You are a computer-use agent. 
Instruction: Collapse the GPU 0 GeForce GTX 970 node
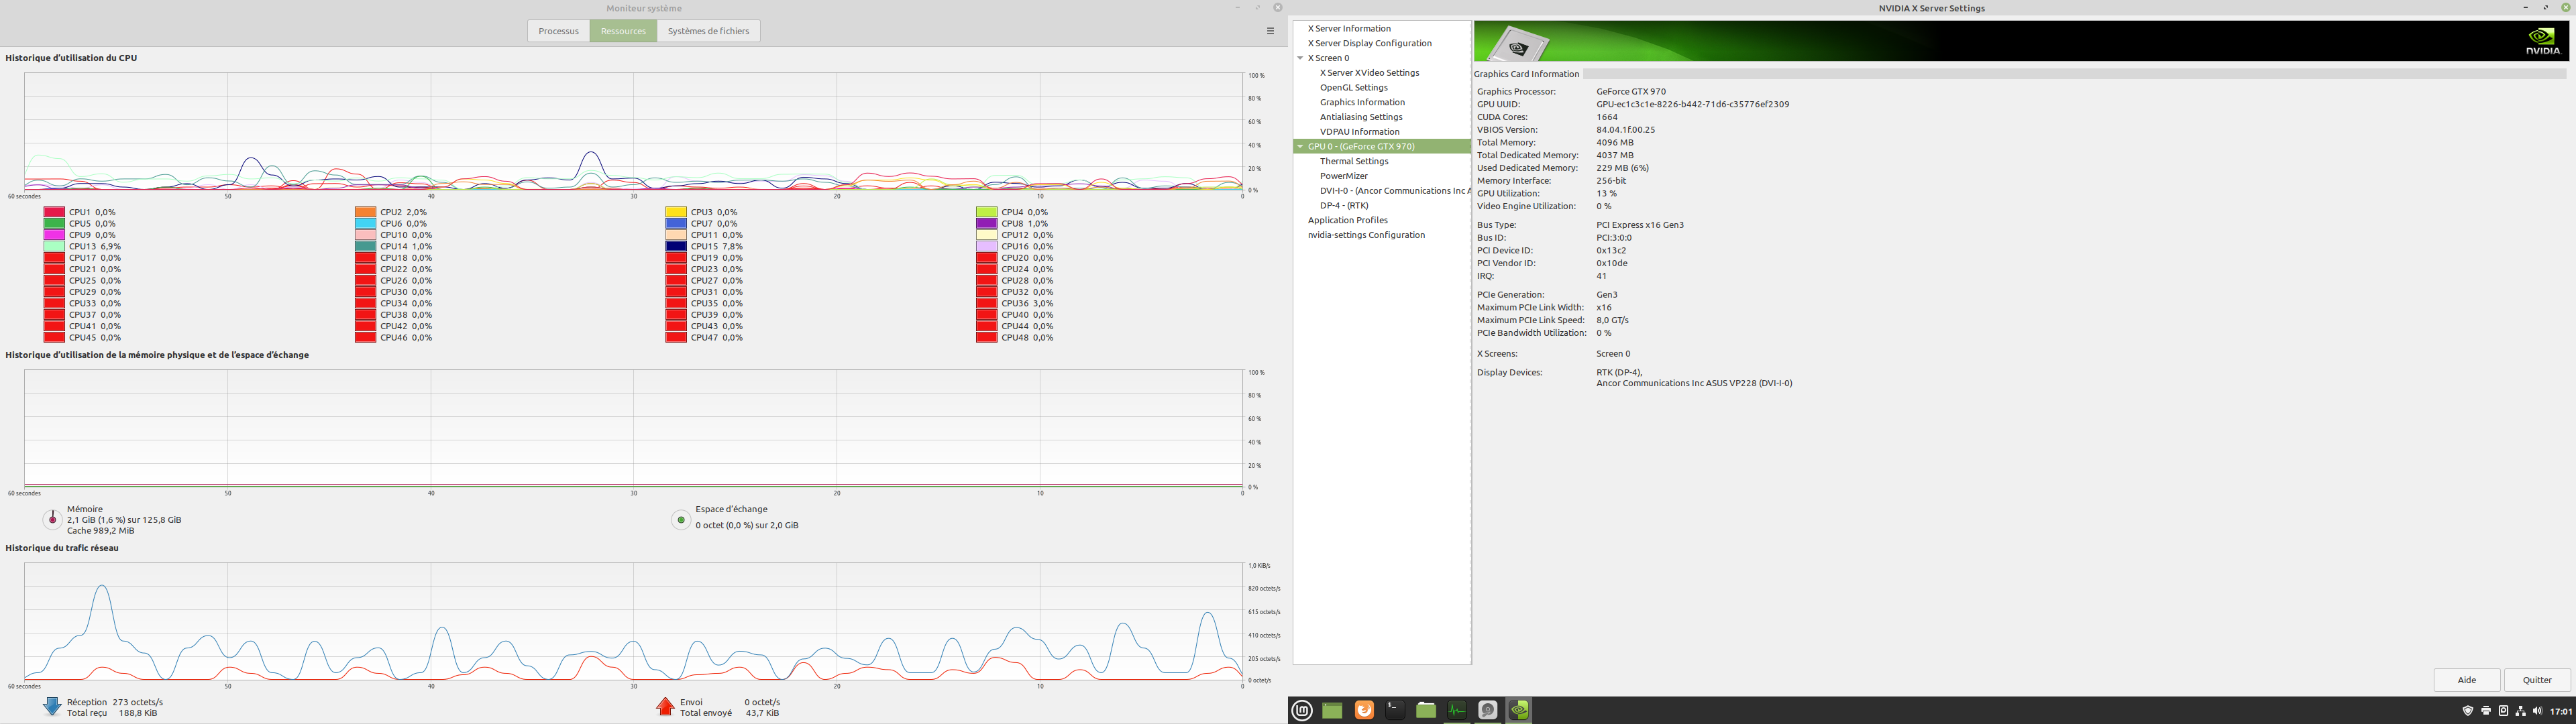point(1300,146)
